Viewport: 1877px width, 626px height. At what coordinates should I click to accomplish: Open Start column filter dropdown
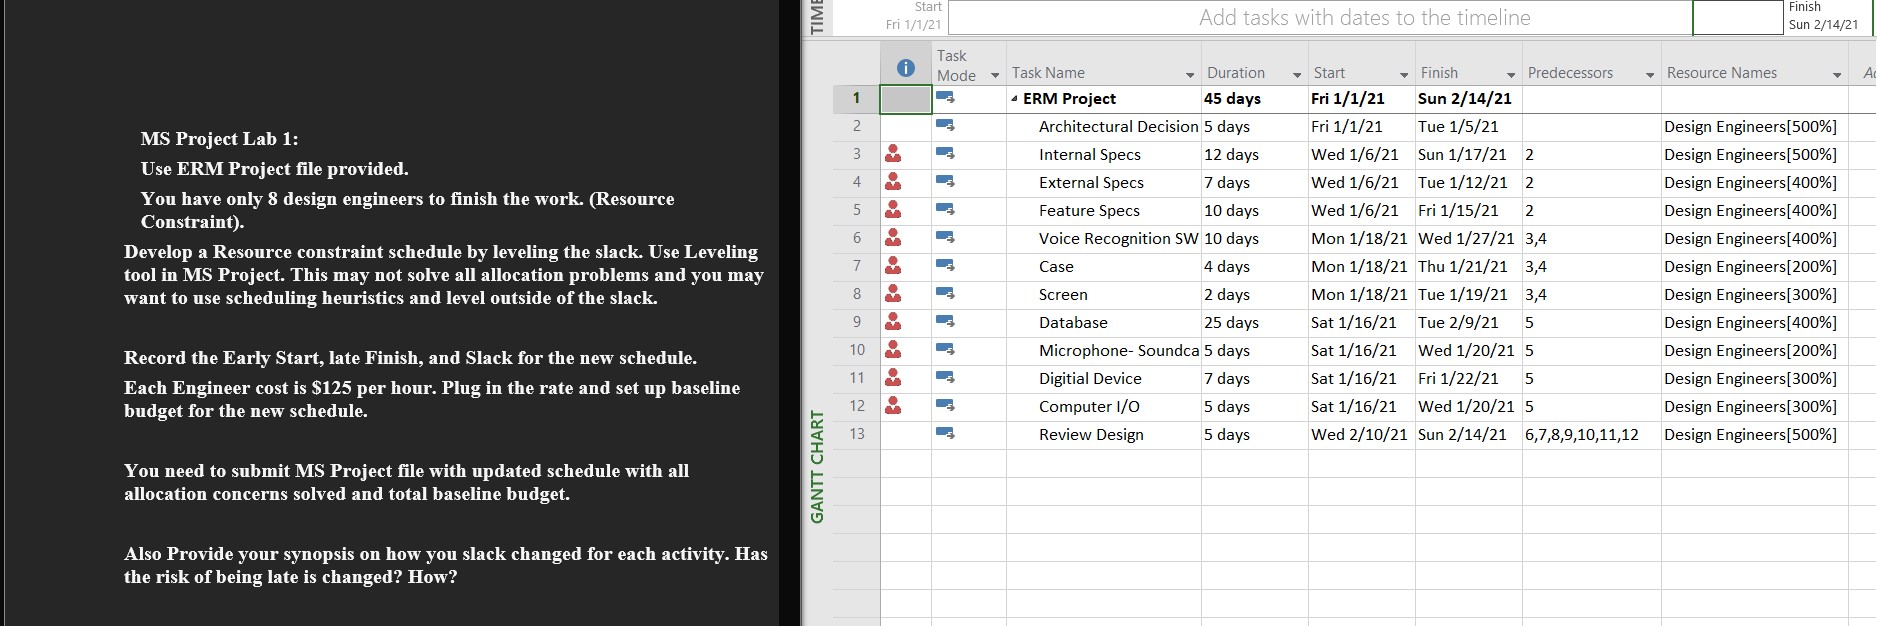click(x=1404, y=76)
